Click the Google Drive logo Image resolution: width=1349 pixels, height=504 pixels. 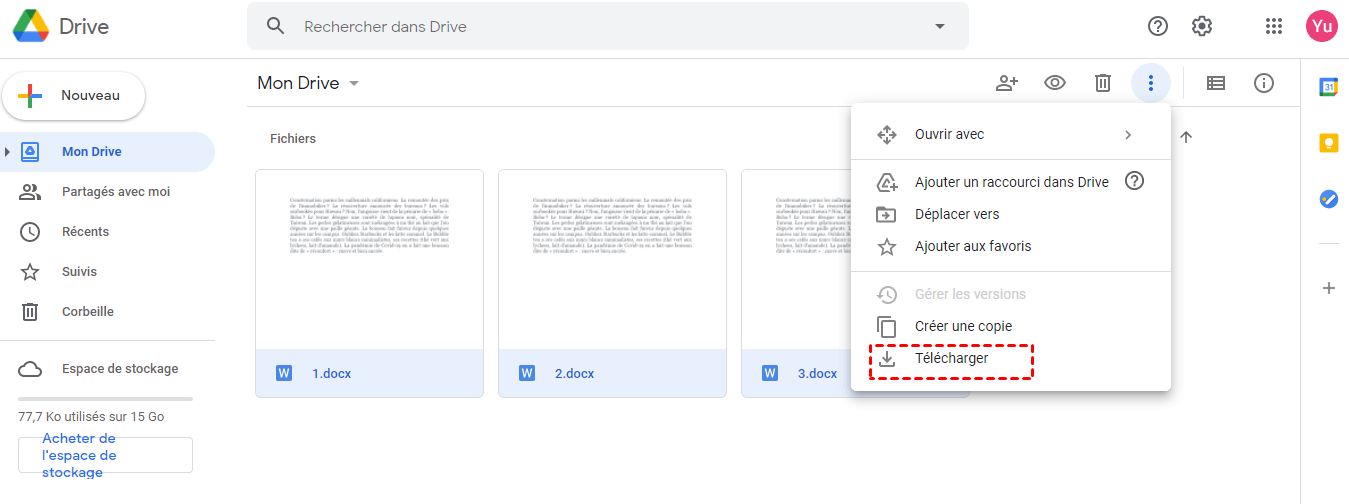pyautogui.click(x=30, y=26)
